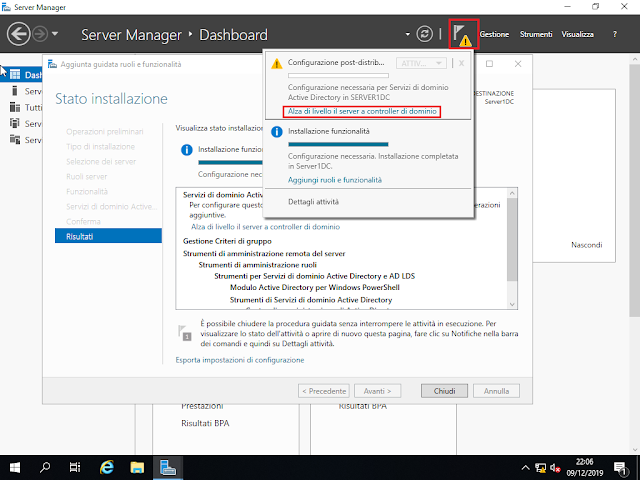Viewport: 640px width, 480px height.
Task: Click the Nascondi link on dashboard
Action: click(587, 245)
